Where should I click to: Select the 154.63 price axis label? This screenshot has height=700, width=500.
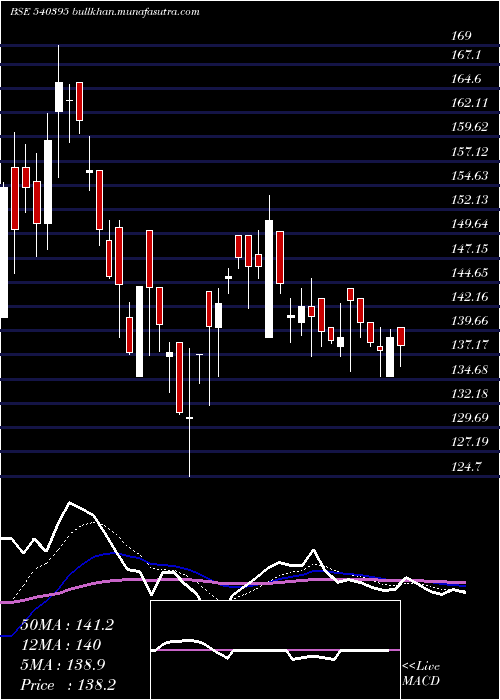point(470,176)
